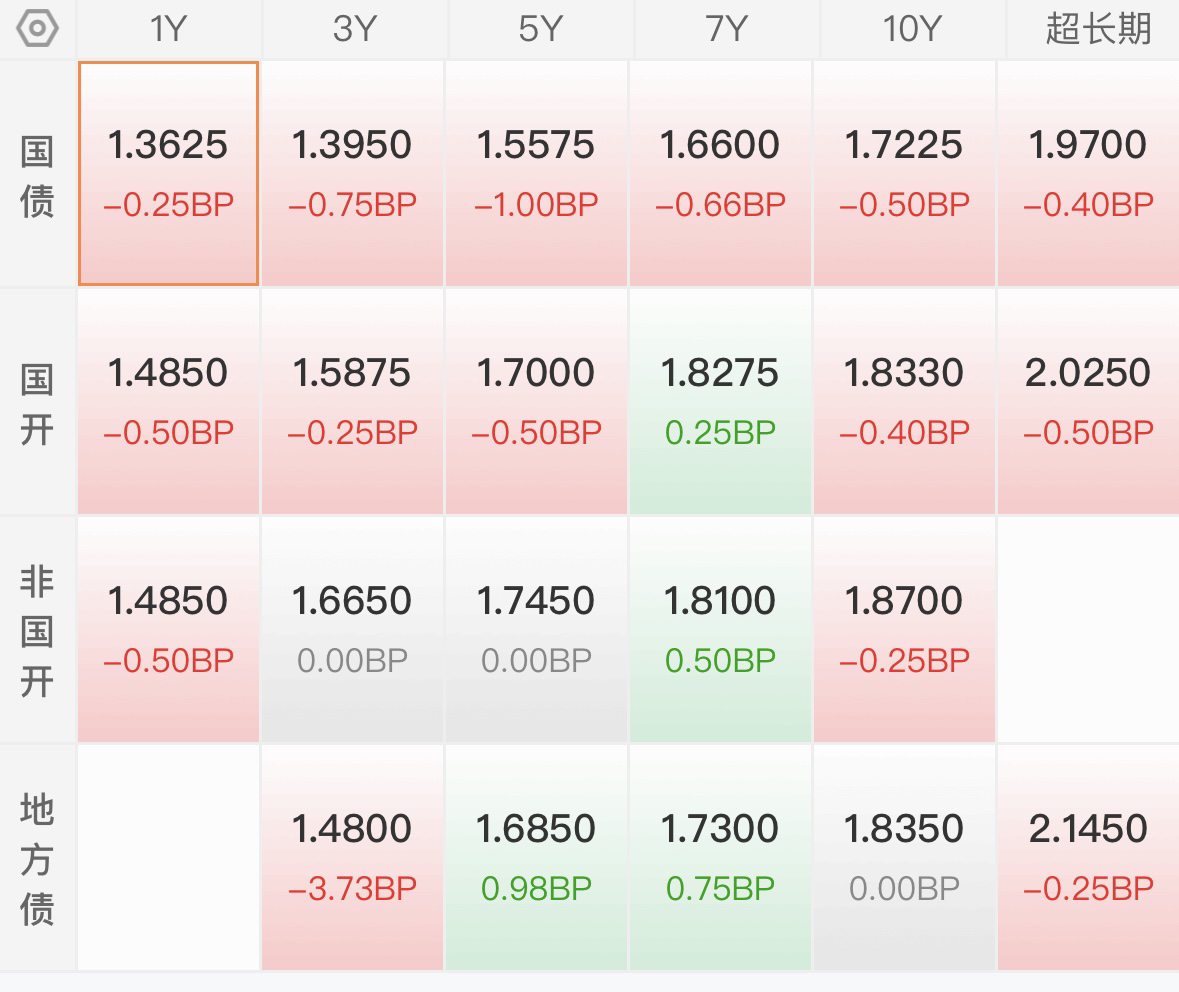Click 非国开 3Y cell showing 1.6650
Viewport: 1179px width, 992px height.
pos(352,629)
